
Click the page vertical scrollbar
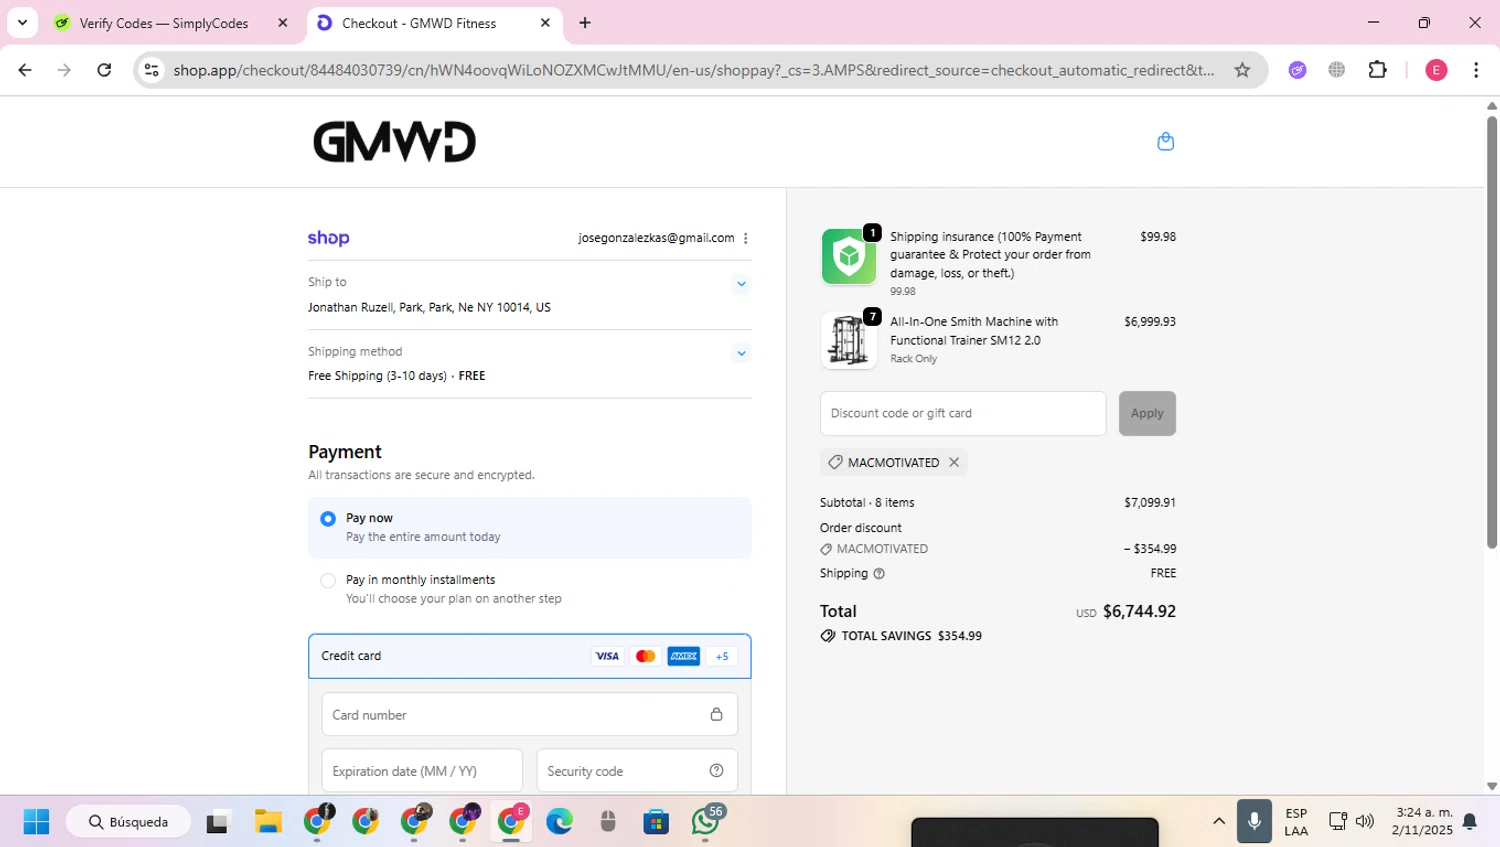[1492, 330]
